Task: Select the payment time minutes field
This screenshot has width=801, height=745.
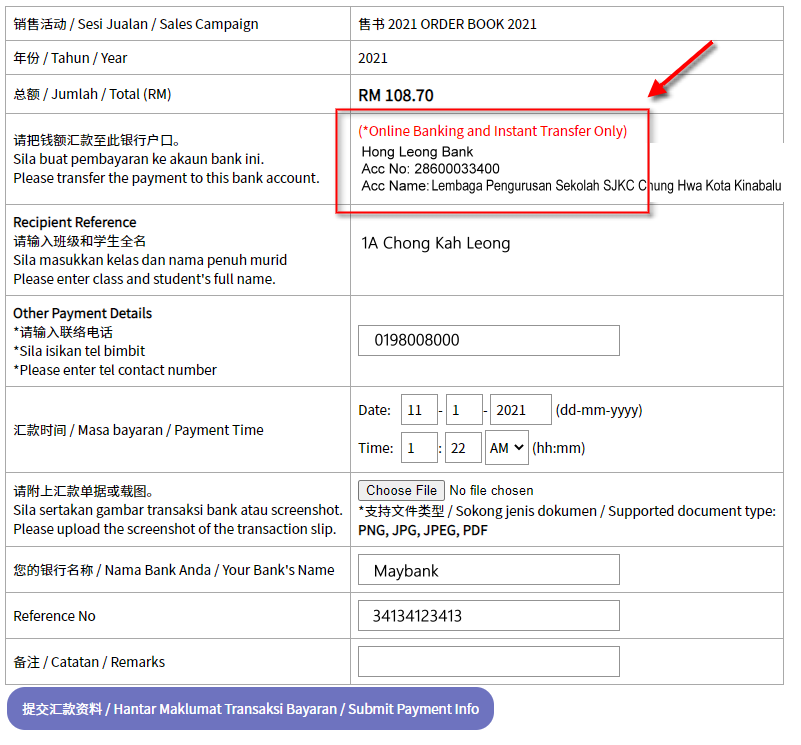Action: point(463,448)
